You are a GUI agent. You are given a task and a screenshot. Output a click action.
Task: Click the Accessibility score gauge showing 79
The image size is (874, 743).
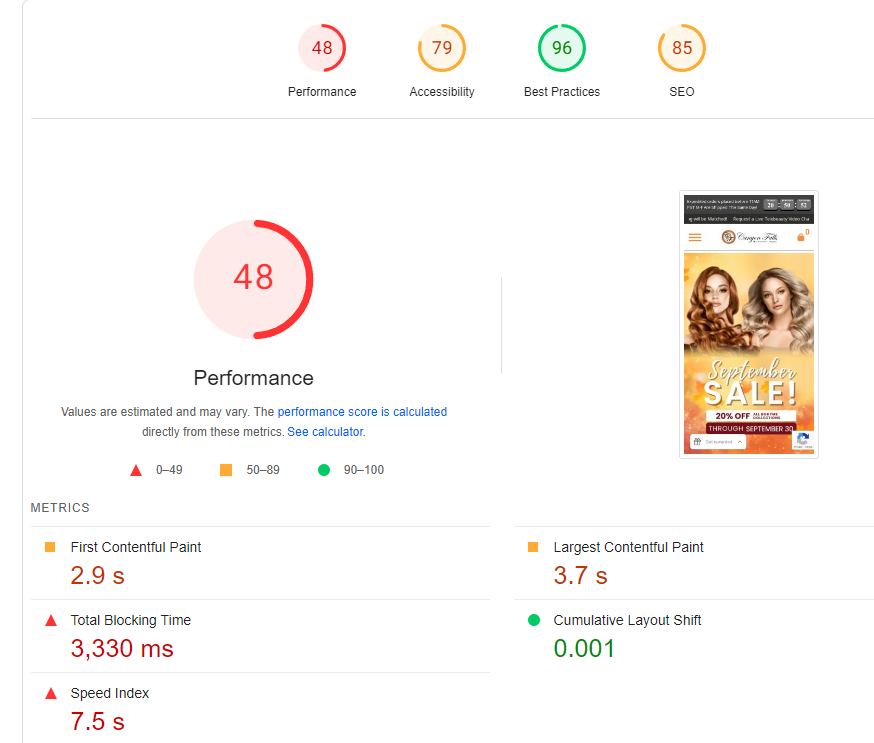pyautogui.click(x=442, y=48)
